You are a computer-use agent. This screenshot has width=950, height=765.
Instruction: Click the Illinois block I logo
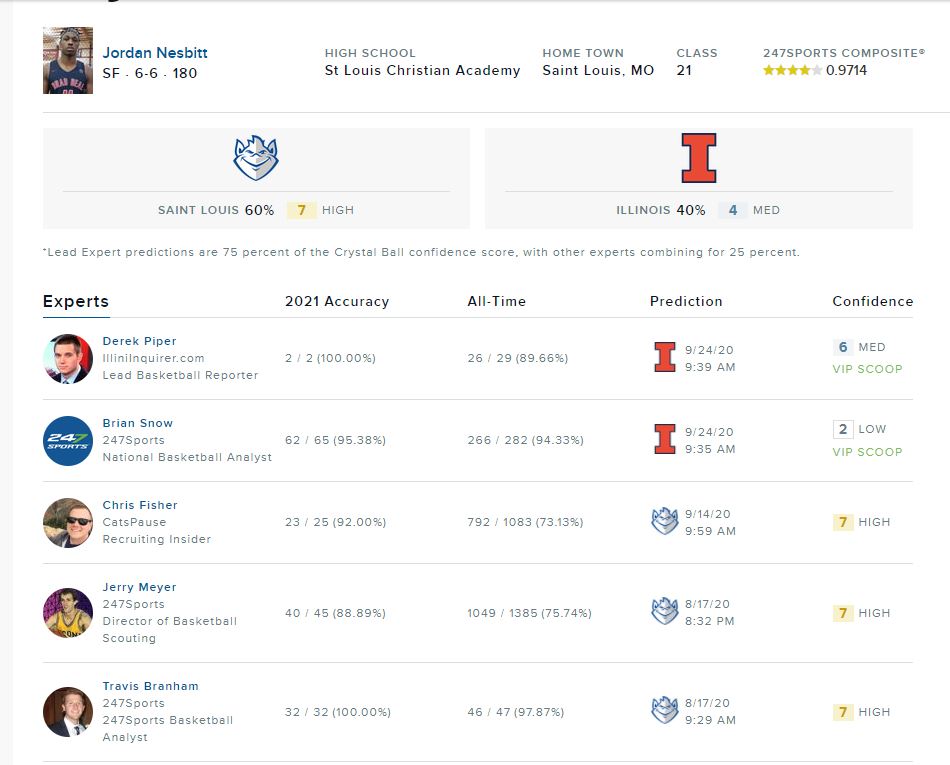click(699, 158)
